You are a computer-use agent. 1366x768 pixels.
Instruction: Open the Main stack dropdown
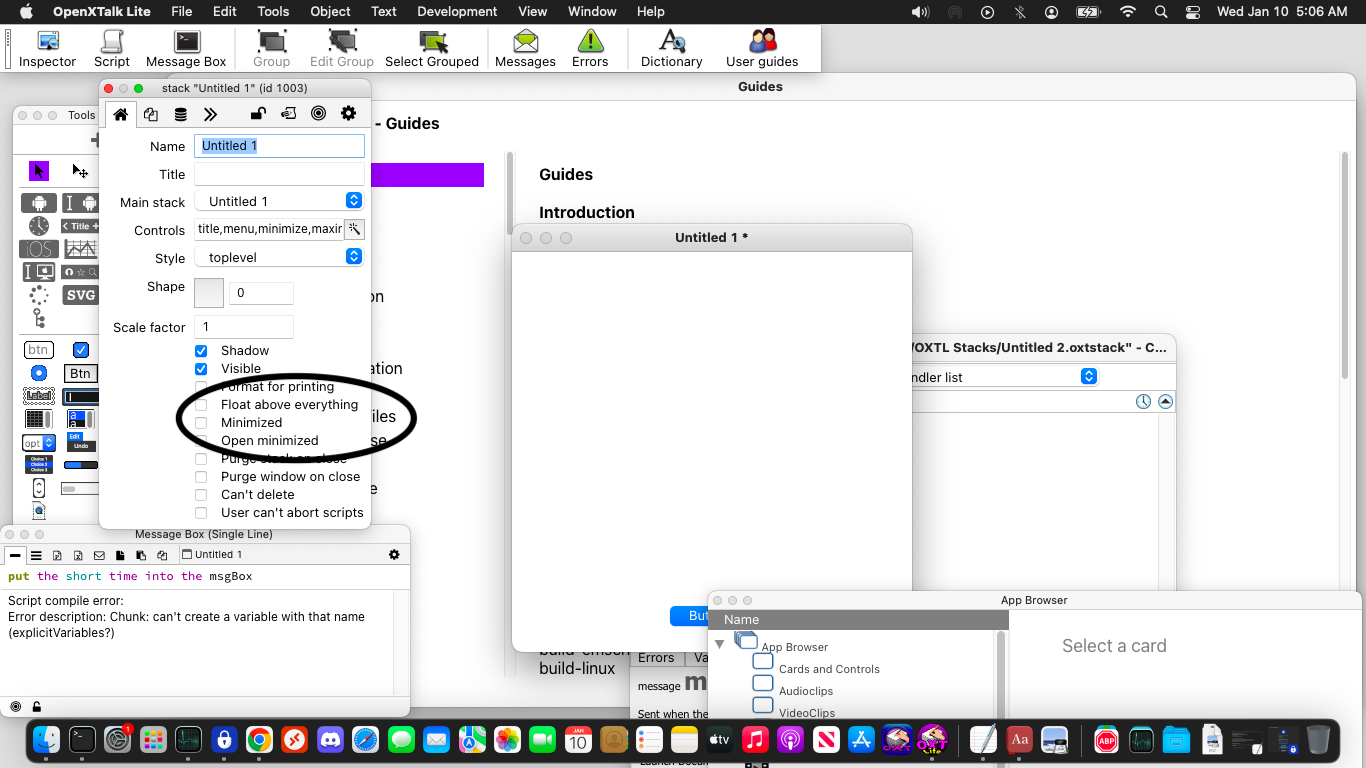click(279, 201)
